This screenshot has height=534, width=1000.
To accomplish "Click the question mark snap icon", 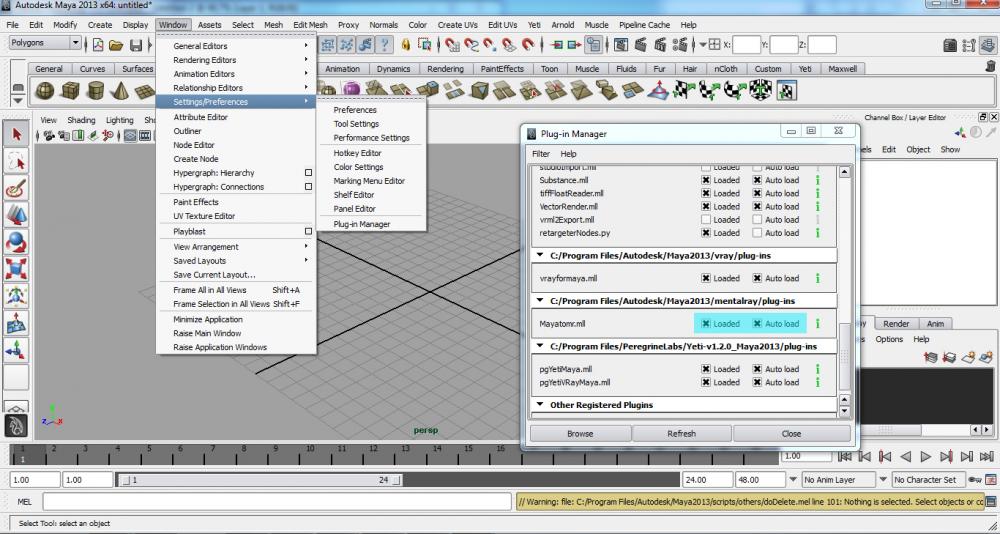I will 384,45.
